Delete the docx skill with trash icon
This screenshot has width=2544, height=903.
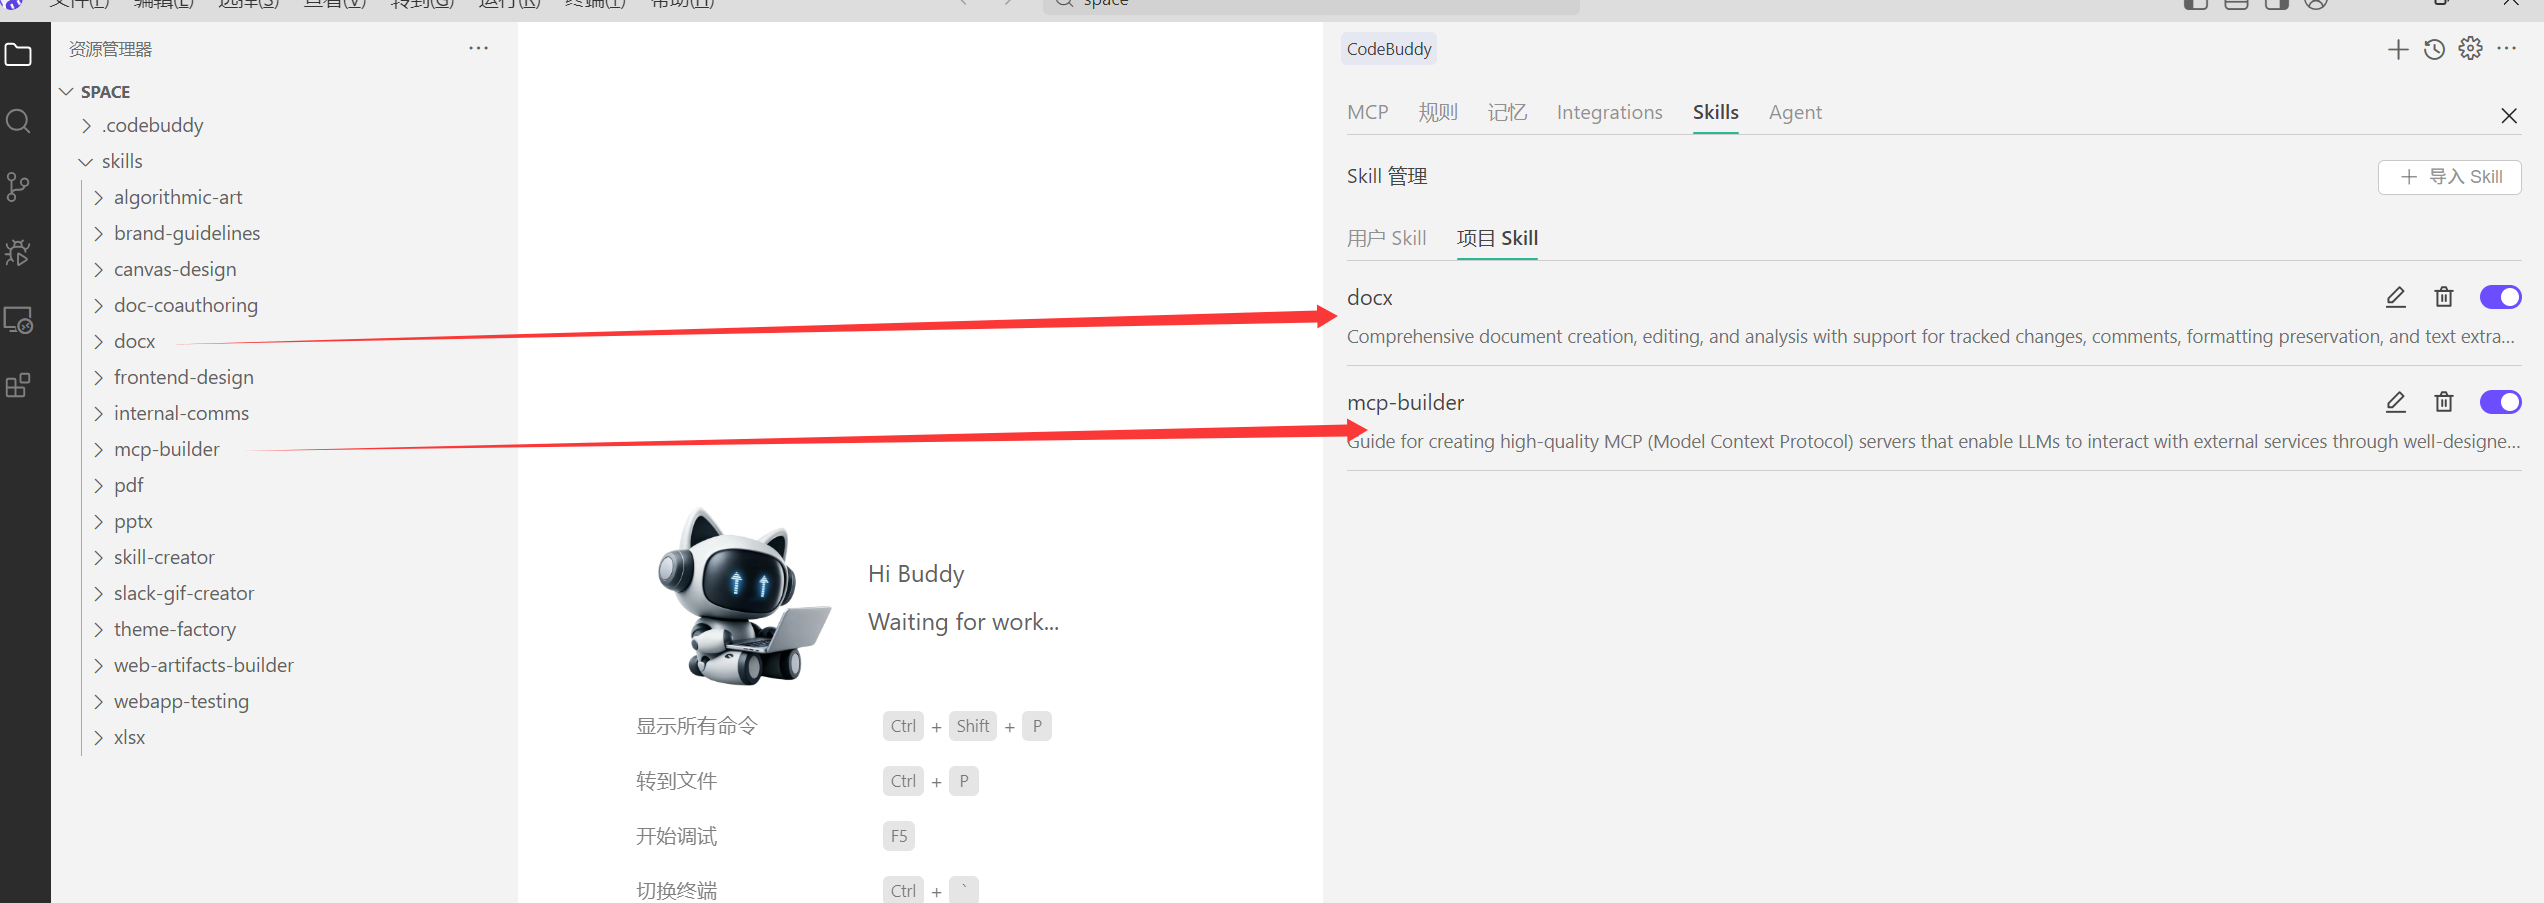(2444, 297)
